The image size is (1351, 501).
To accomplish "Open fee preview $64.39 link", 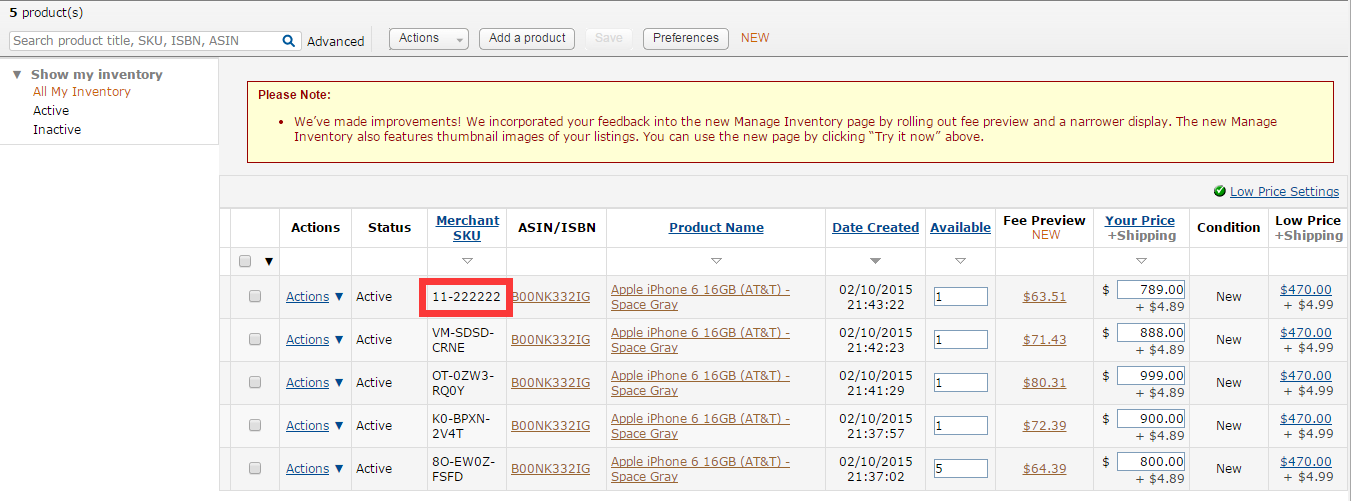I will [1045, 469].
